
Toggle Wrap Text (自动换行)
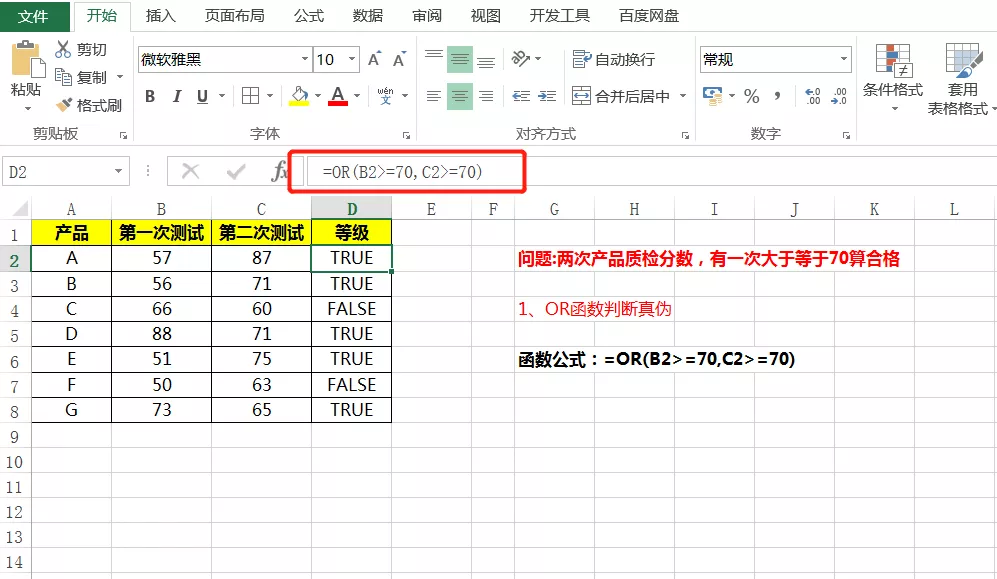614,59
